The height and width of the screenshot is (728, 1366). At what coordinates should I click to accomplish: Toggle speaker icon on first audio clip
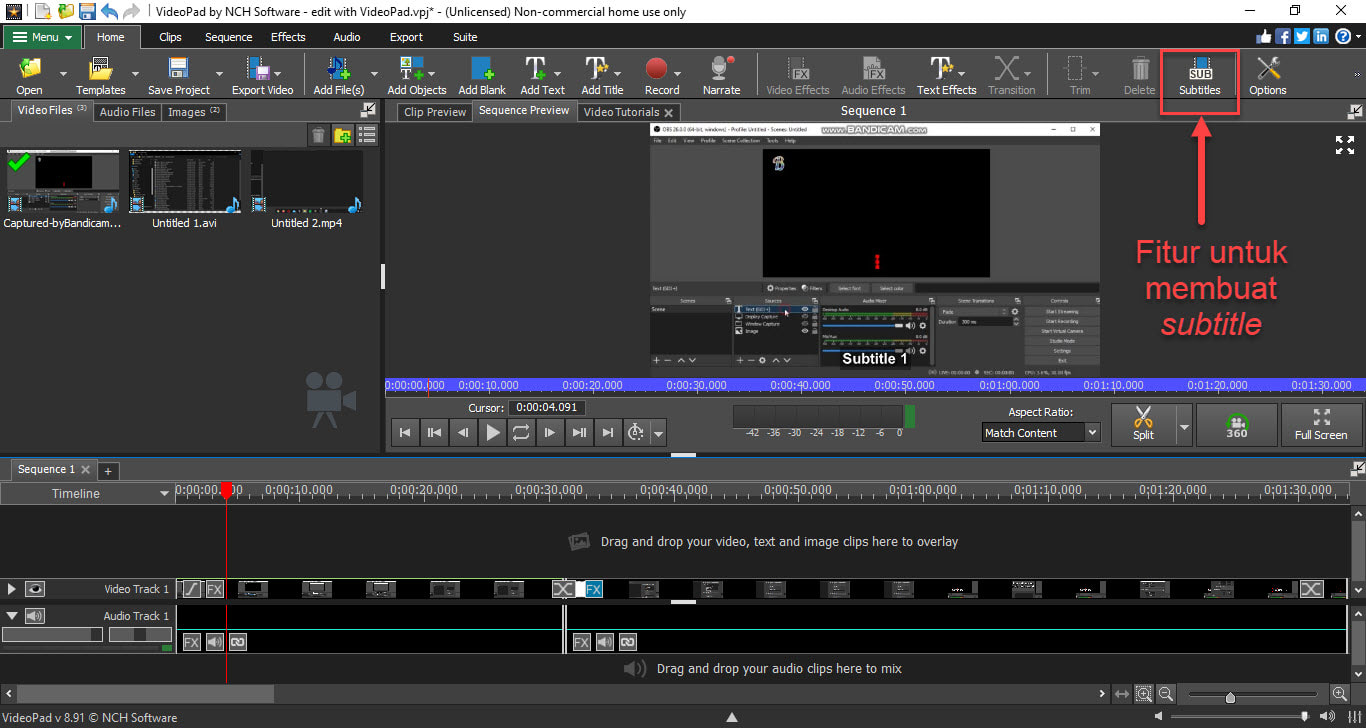[x=214, y=641]
